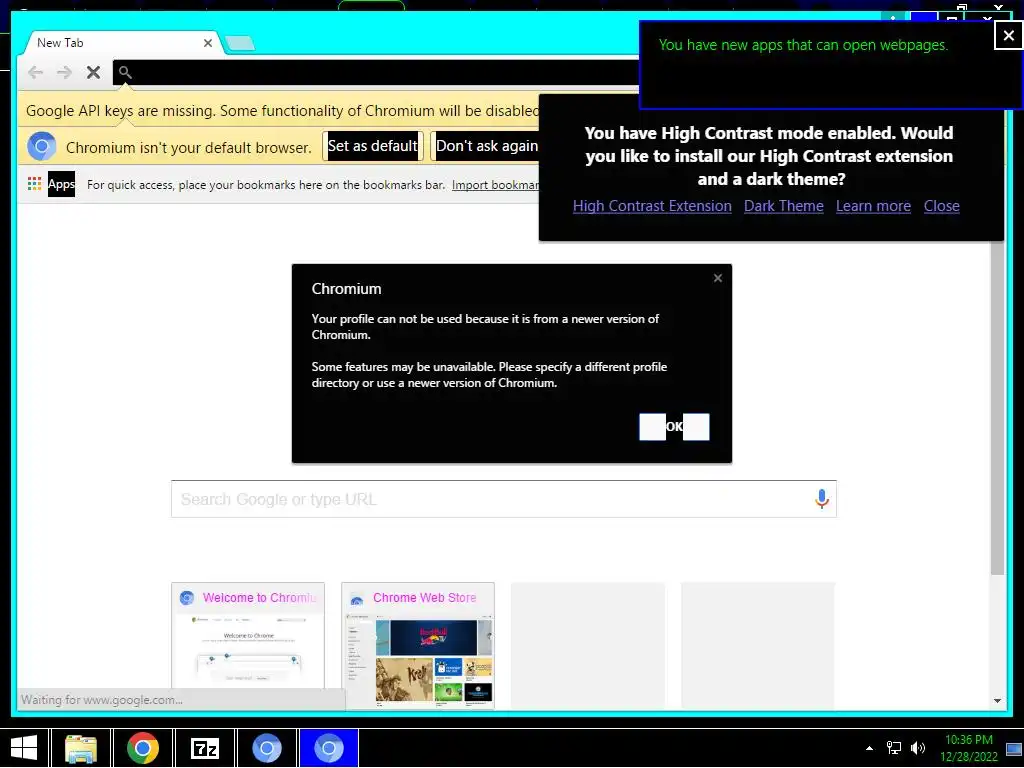
Task: Click the search magnifier in the address bar
Action: coord(125,72)
